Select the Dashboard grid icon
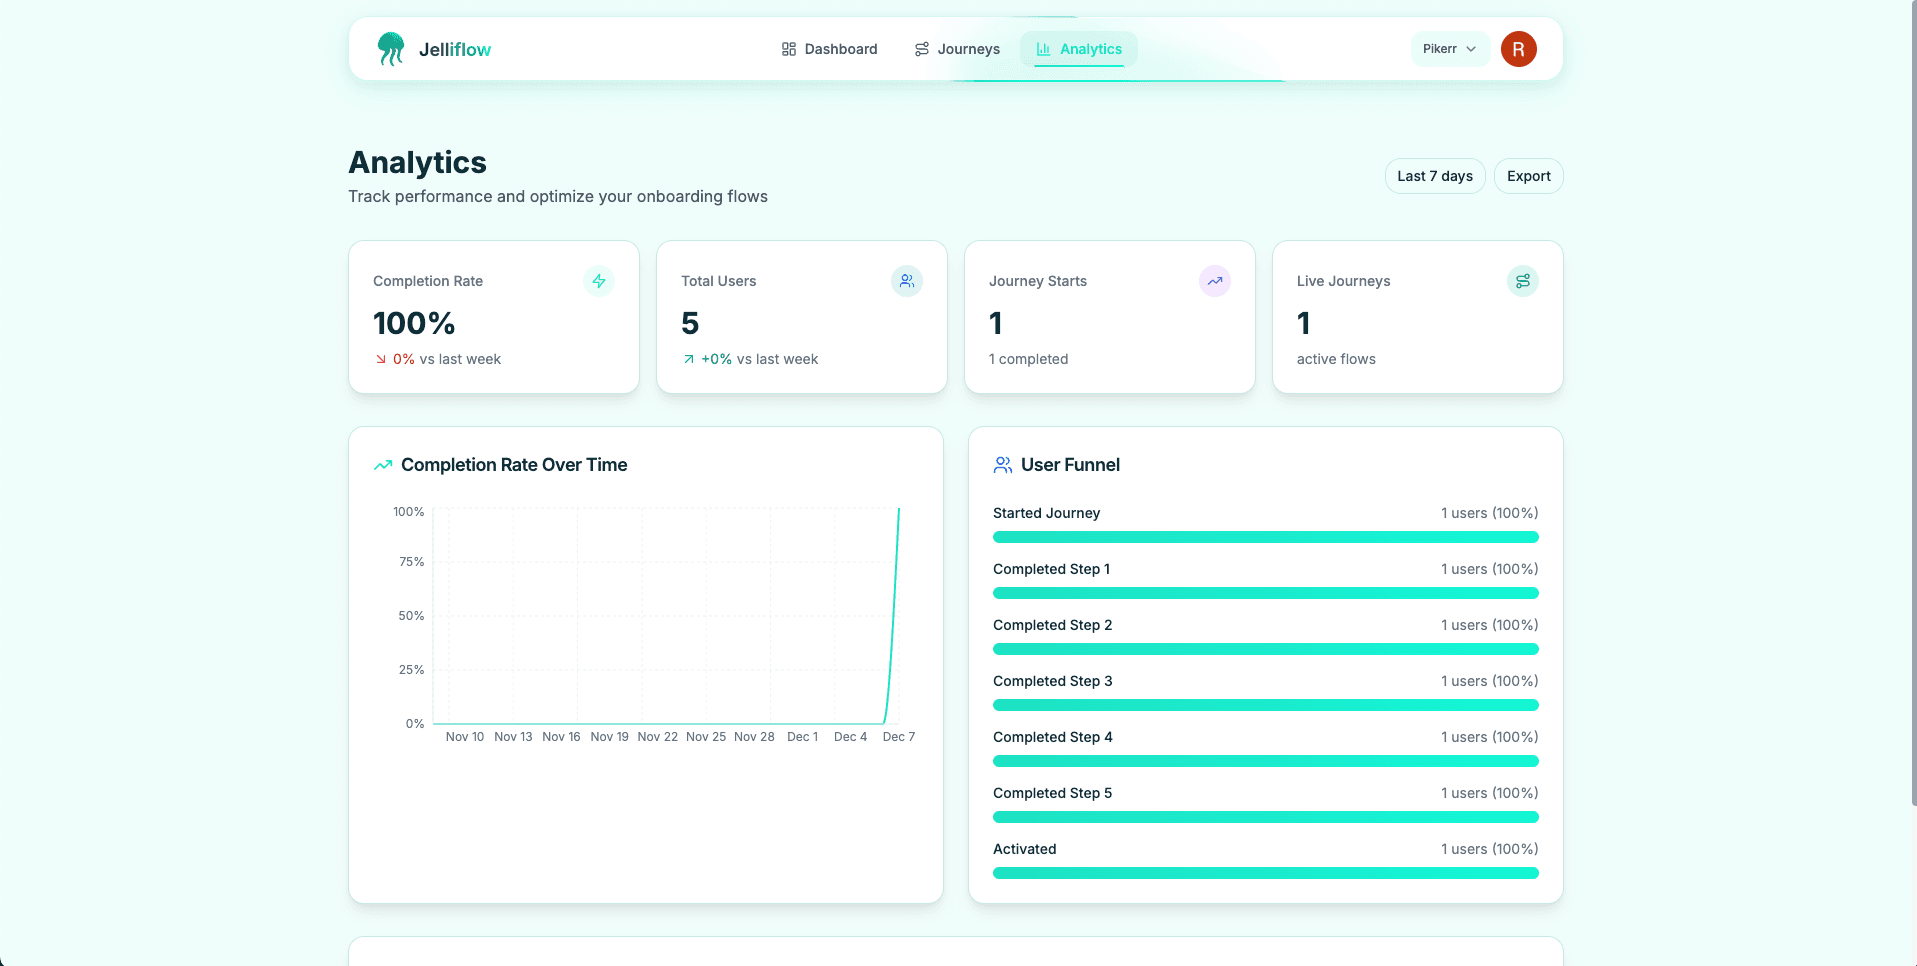Screen dimensions: 1917x966 (x=789, y=48)
